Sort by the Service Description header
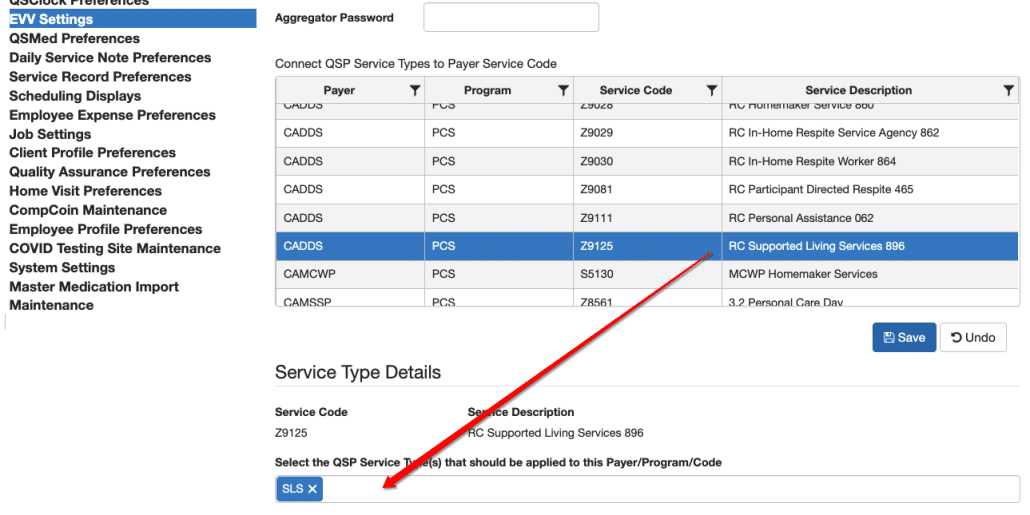The width and height of the screenshot is (1030, 515). (859, 91)
